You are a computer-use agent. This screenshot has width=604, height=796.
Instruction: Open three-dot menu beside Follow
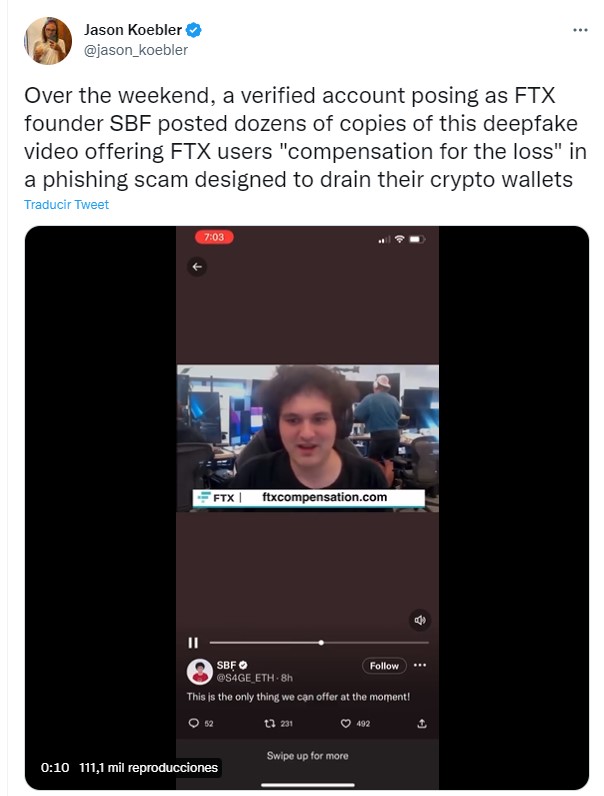click(x=420, y=665)
